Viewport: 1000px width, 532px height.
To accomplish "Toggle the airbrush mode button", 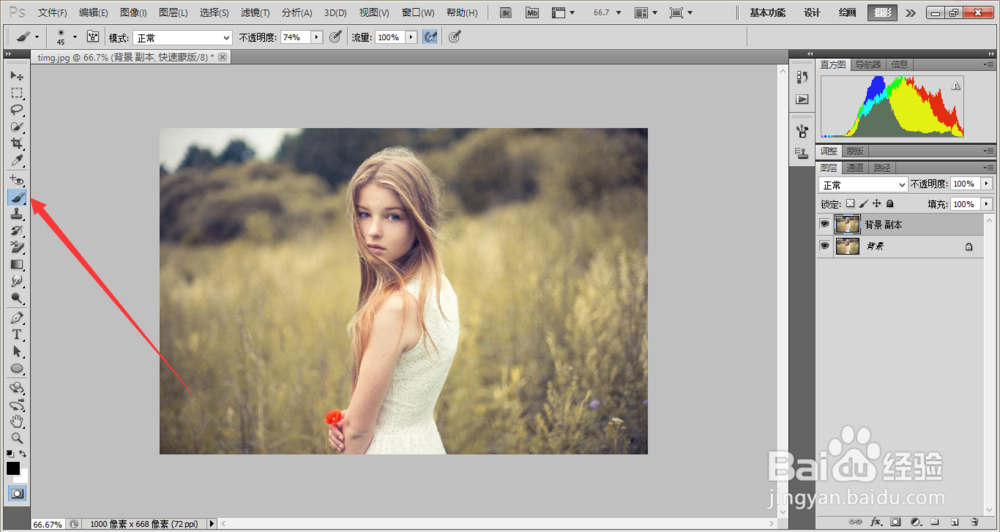I will 430,38.
